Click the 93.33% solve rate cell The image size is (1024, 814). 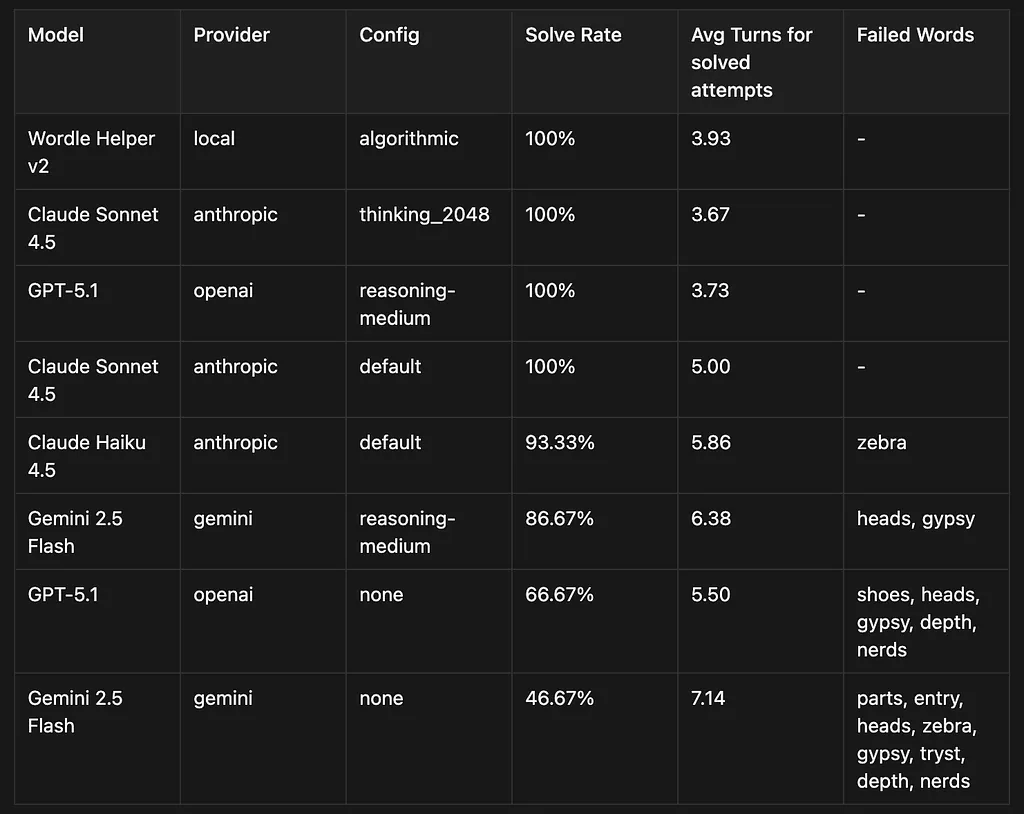[x=559, y=443]
